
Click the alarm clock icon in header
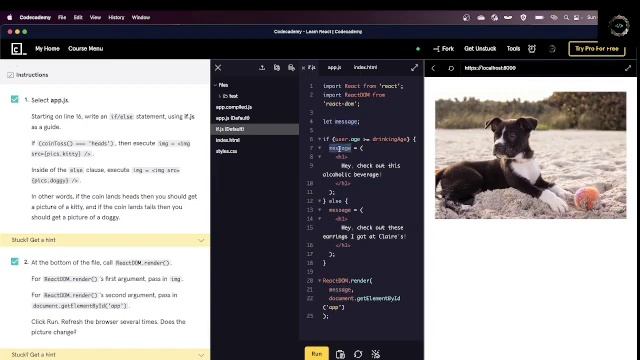532,49
